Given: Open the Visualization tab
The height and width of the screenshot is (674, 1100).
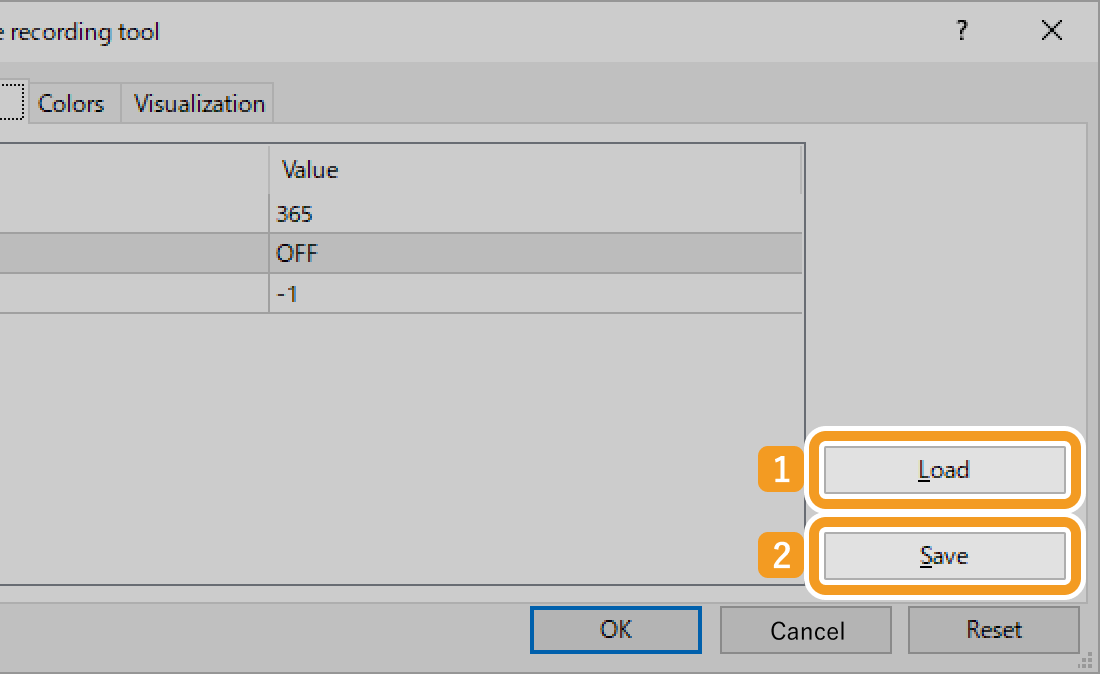Looking at the screenshot, I should tap(199, 103).
